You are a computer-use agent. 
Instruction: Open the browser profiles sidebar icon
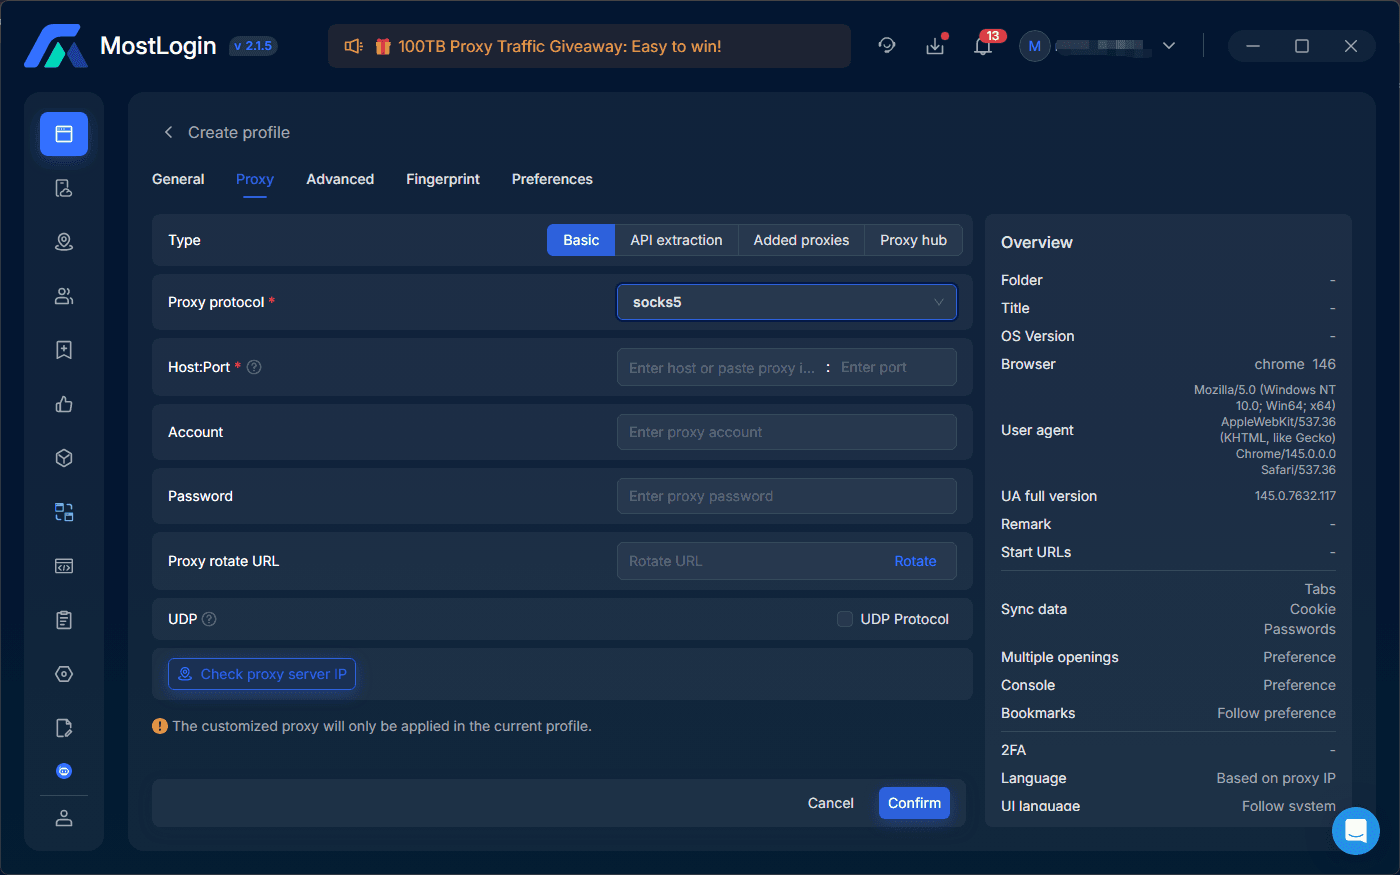(x=64, y=134)
